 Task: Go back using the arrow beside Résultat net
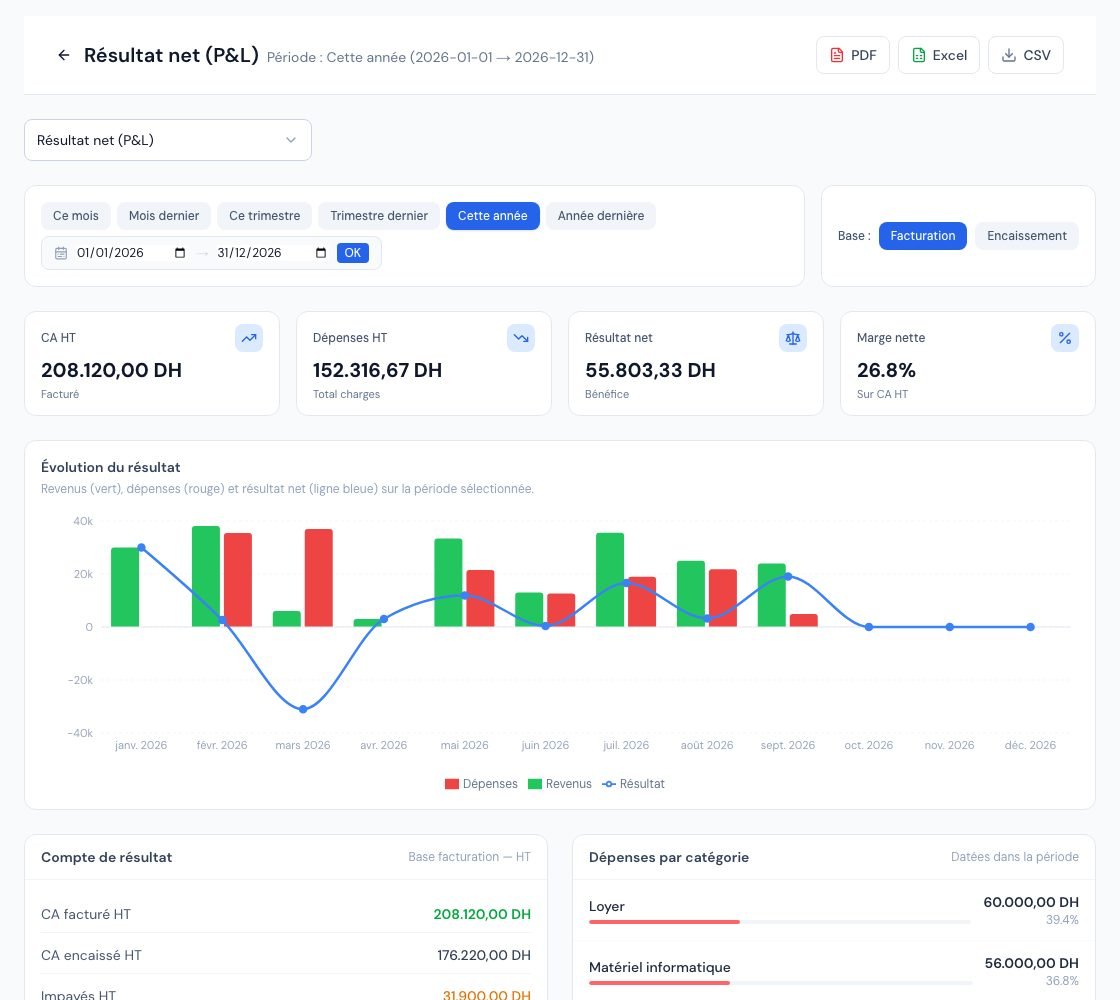[x=64, y=55]
